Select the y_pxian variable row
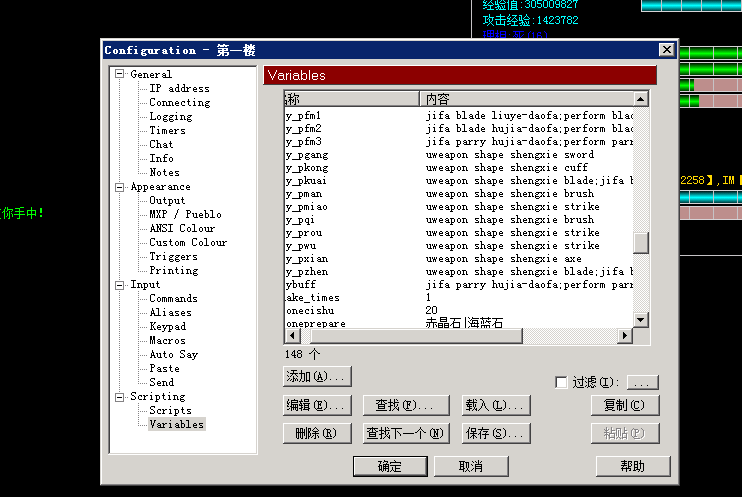 pos(459,259)
